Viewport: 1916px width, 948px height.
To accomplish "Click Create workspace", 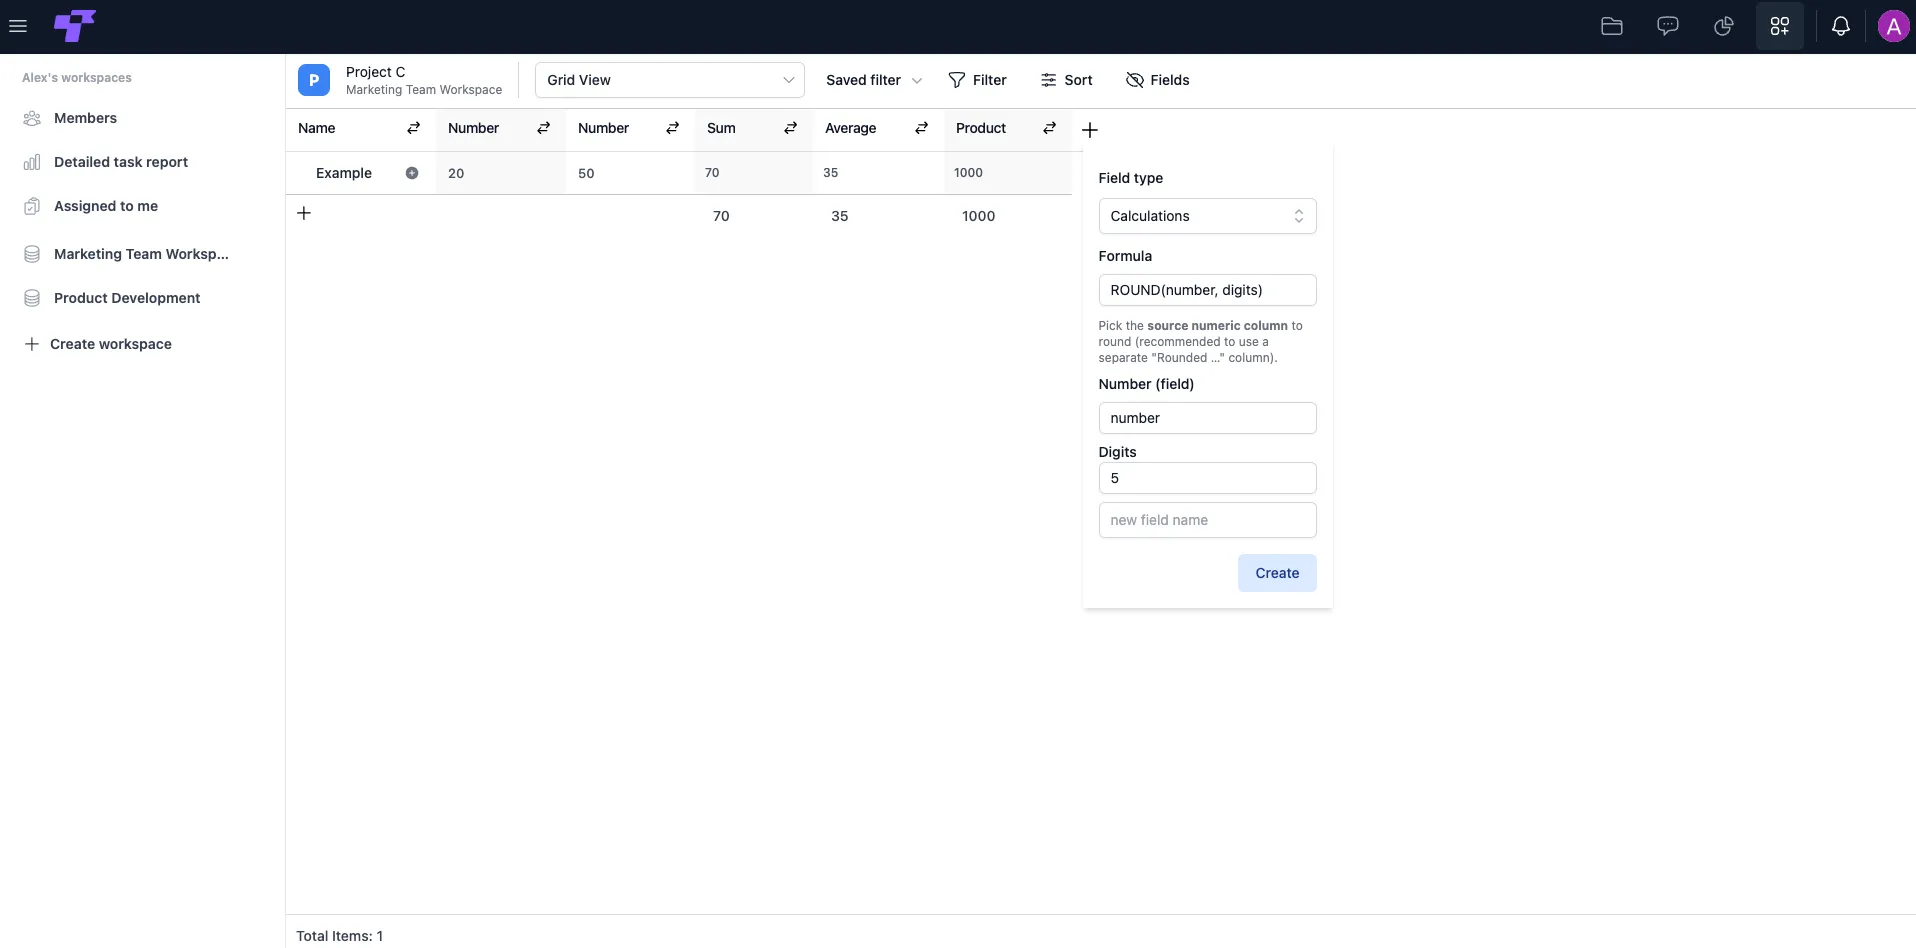I will click(98, 344).
